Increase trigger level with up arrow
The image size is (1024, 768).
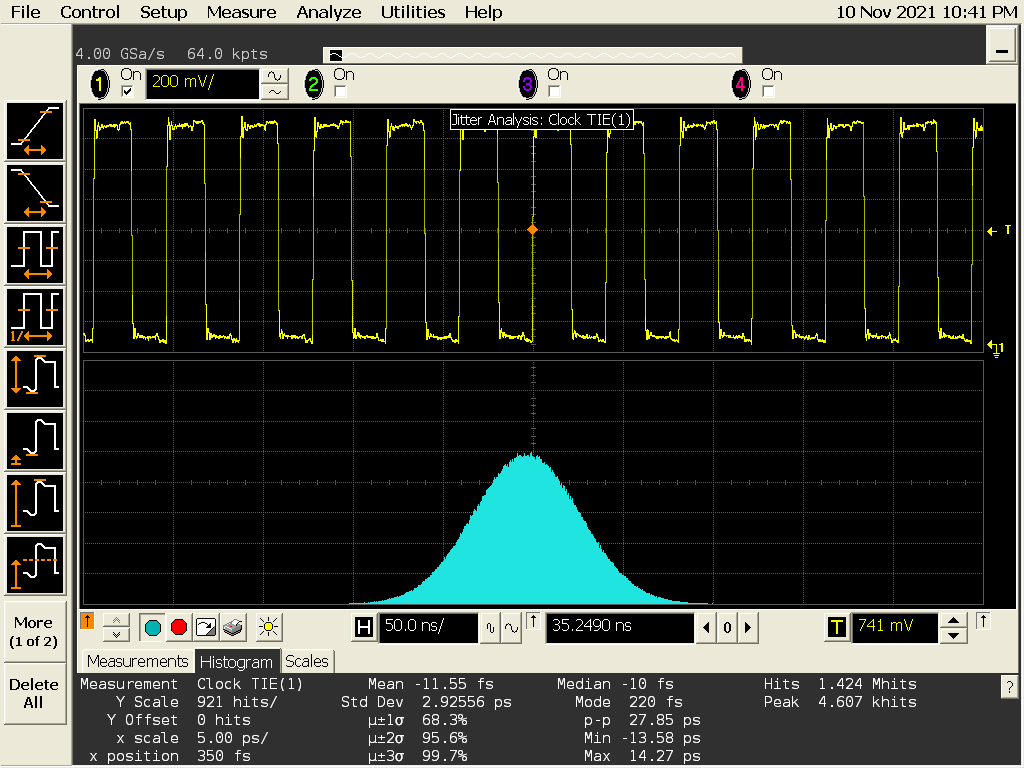(x=955, y=621)
